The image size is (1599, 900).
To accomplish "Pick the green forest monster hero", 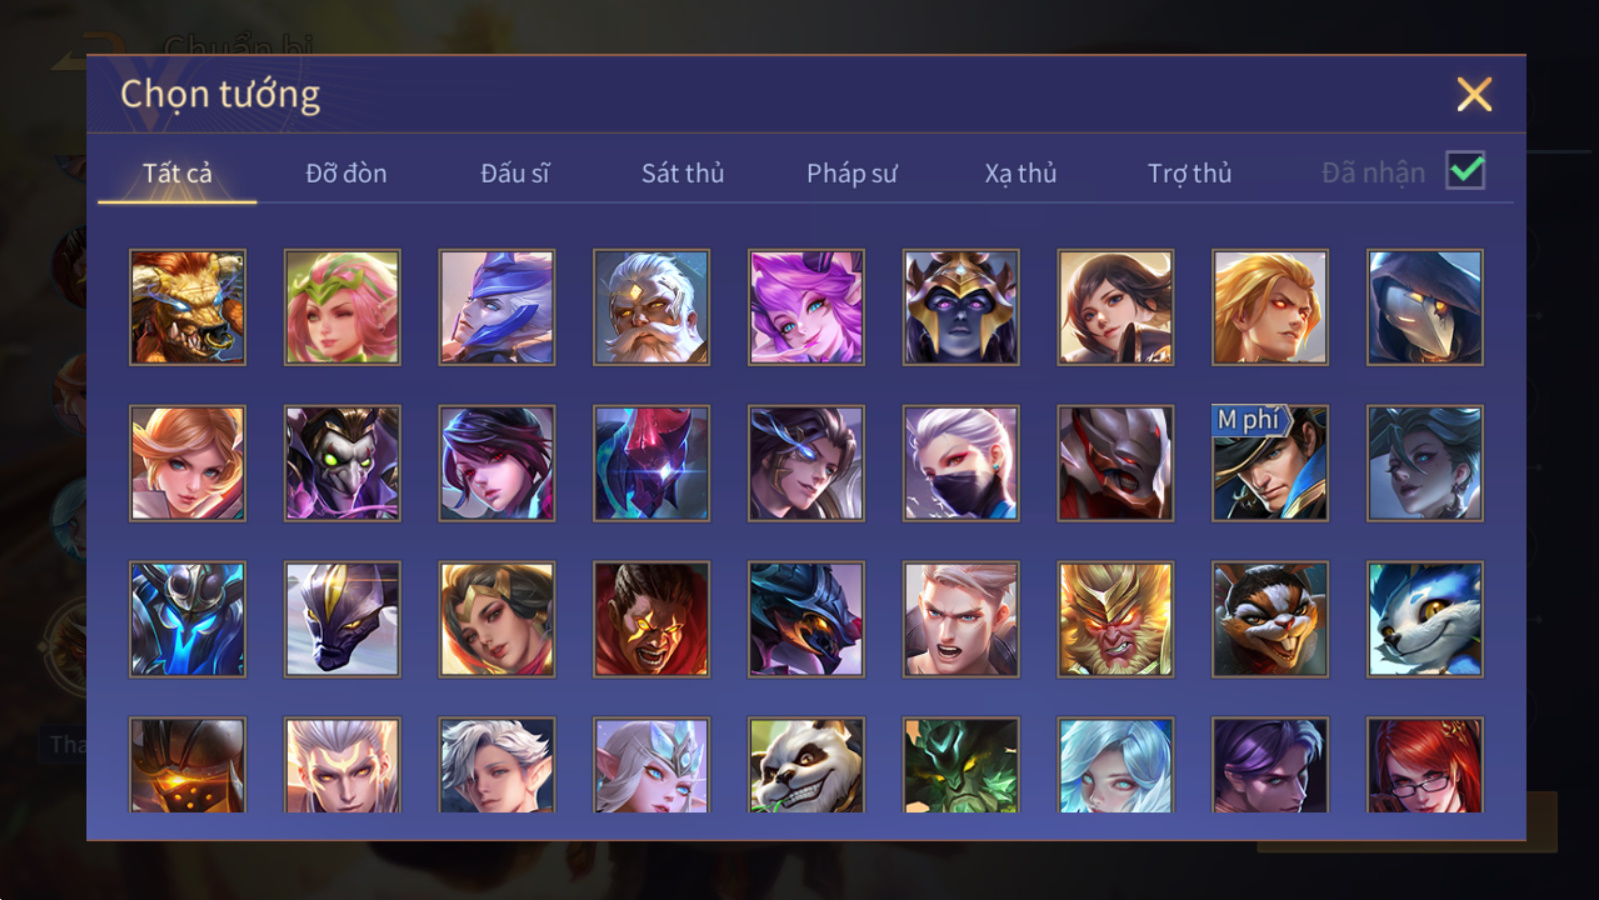I will (961, 765).
